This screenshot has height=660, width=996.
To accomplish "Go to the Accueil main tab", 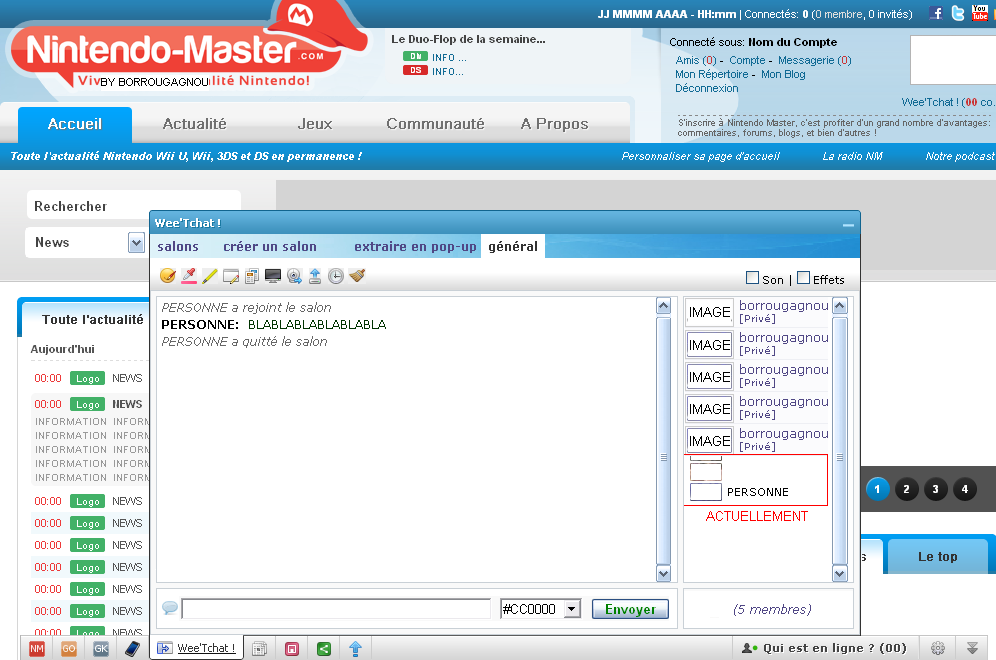I will coord(75,124).
